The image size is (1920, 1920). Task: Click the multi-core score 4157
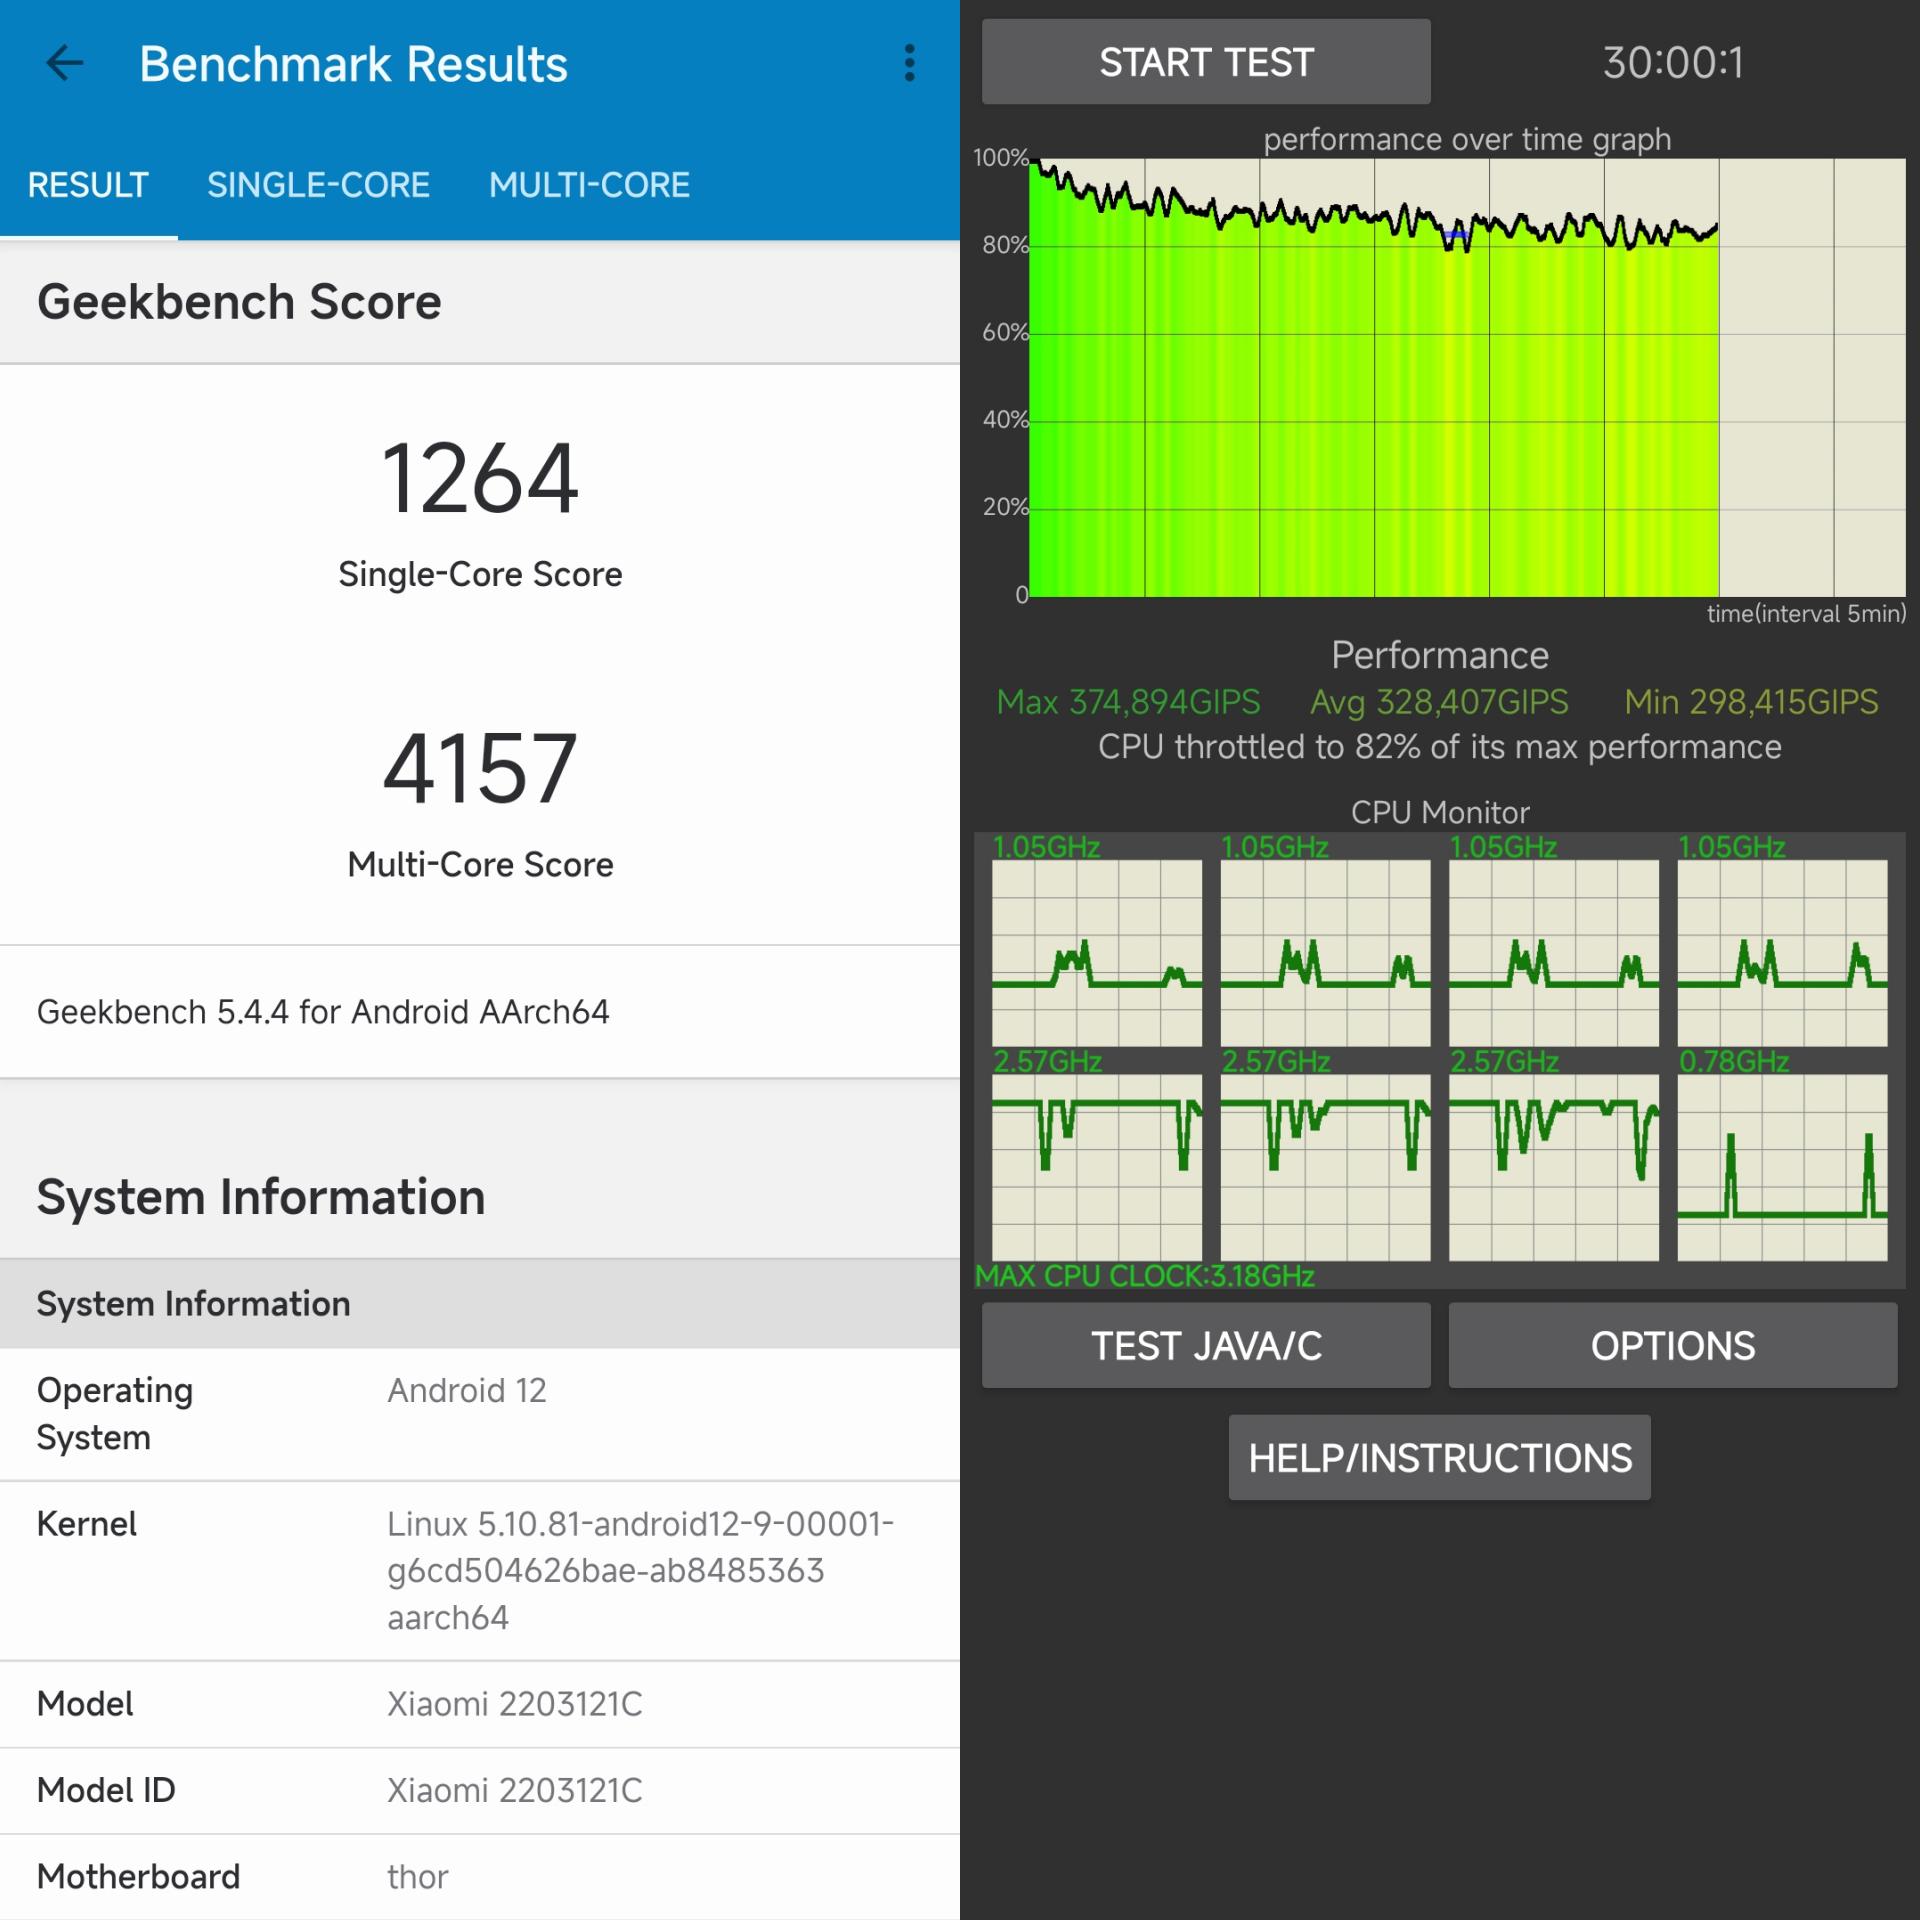point(480,768)
